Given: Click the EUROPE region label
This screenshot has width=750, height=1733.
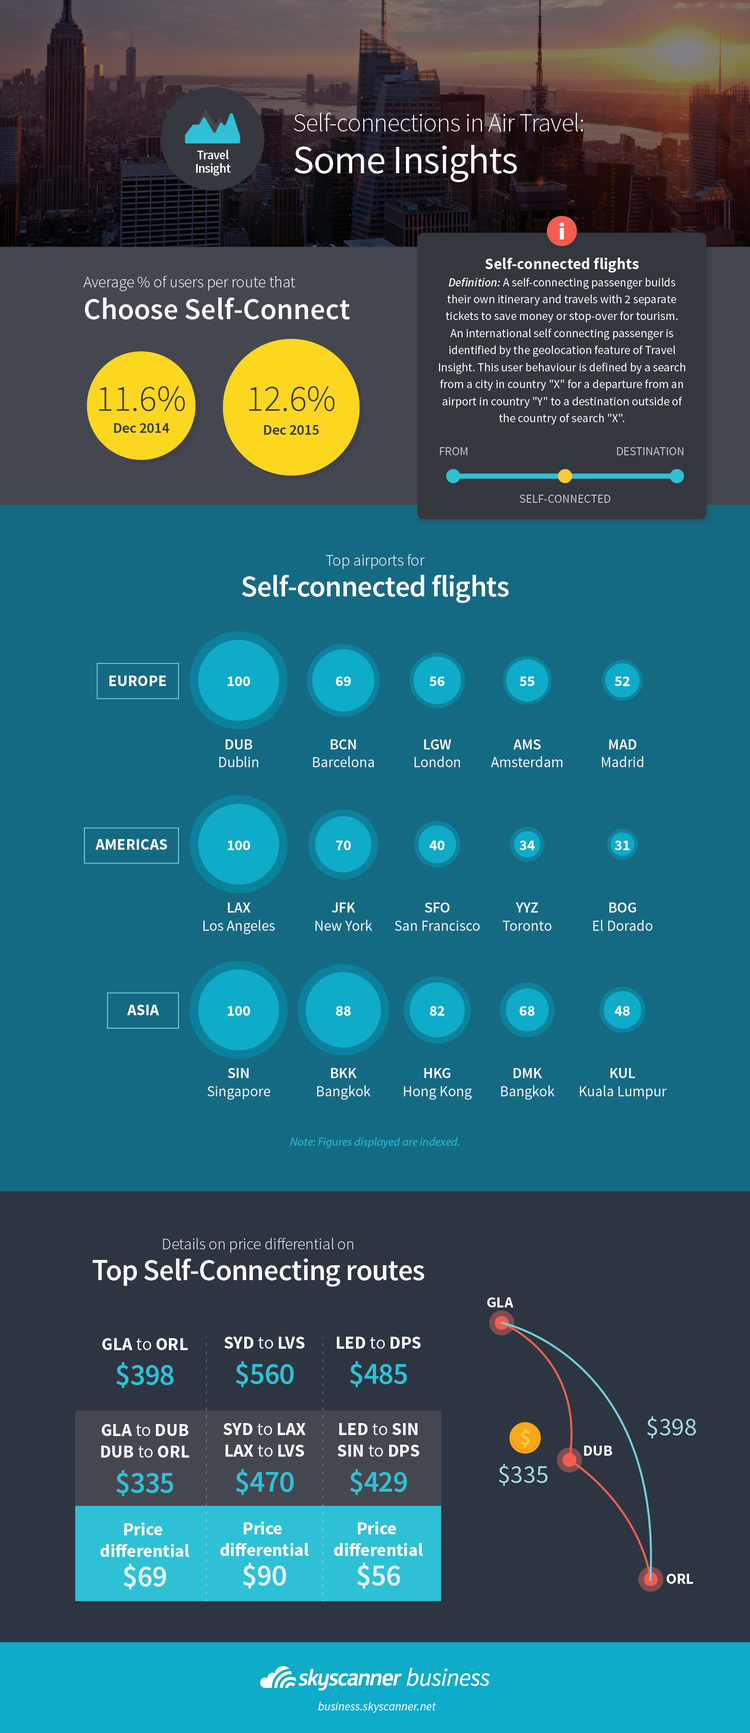Looking at the screenshot, I should tap(137, 681).
